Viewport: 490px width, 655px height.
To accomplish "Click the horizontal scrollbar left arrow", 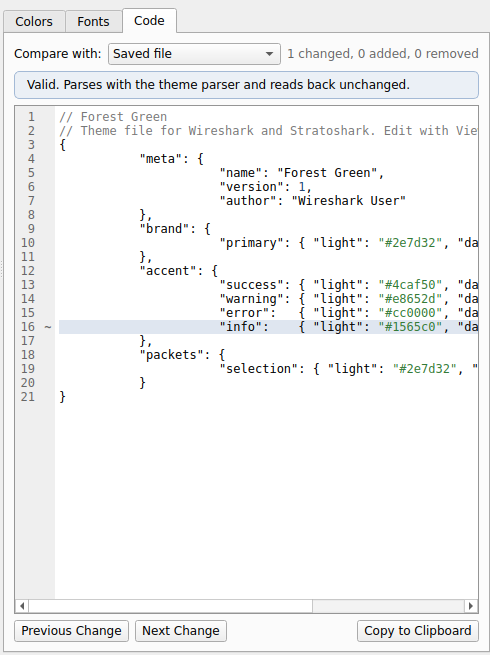I will coord(22,606).
